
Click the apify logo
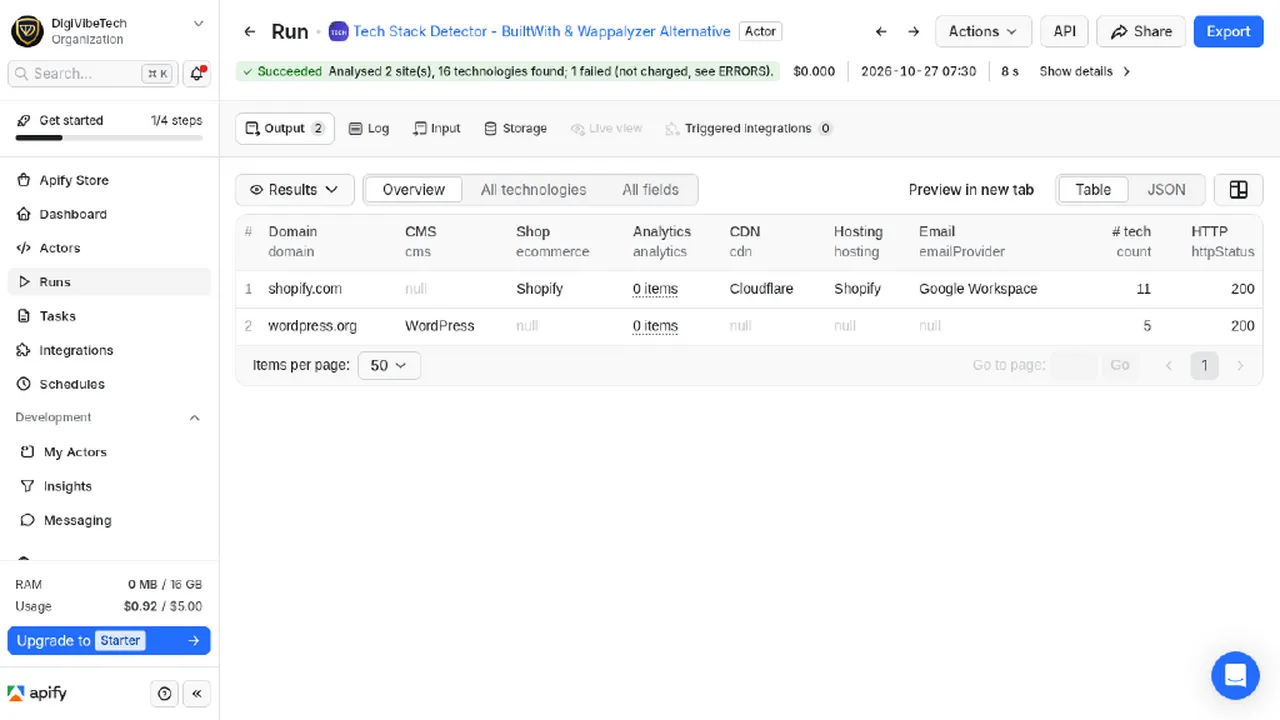tap(37, 693)
